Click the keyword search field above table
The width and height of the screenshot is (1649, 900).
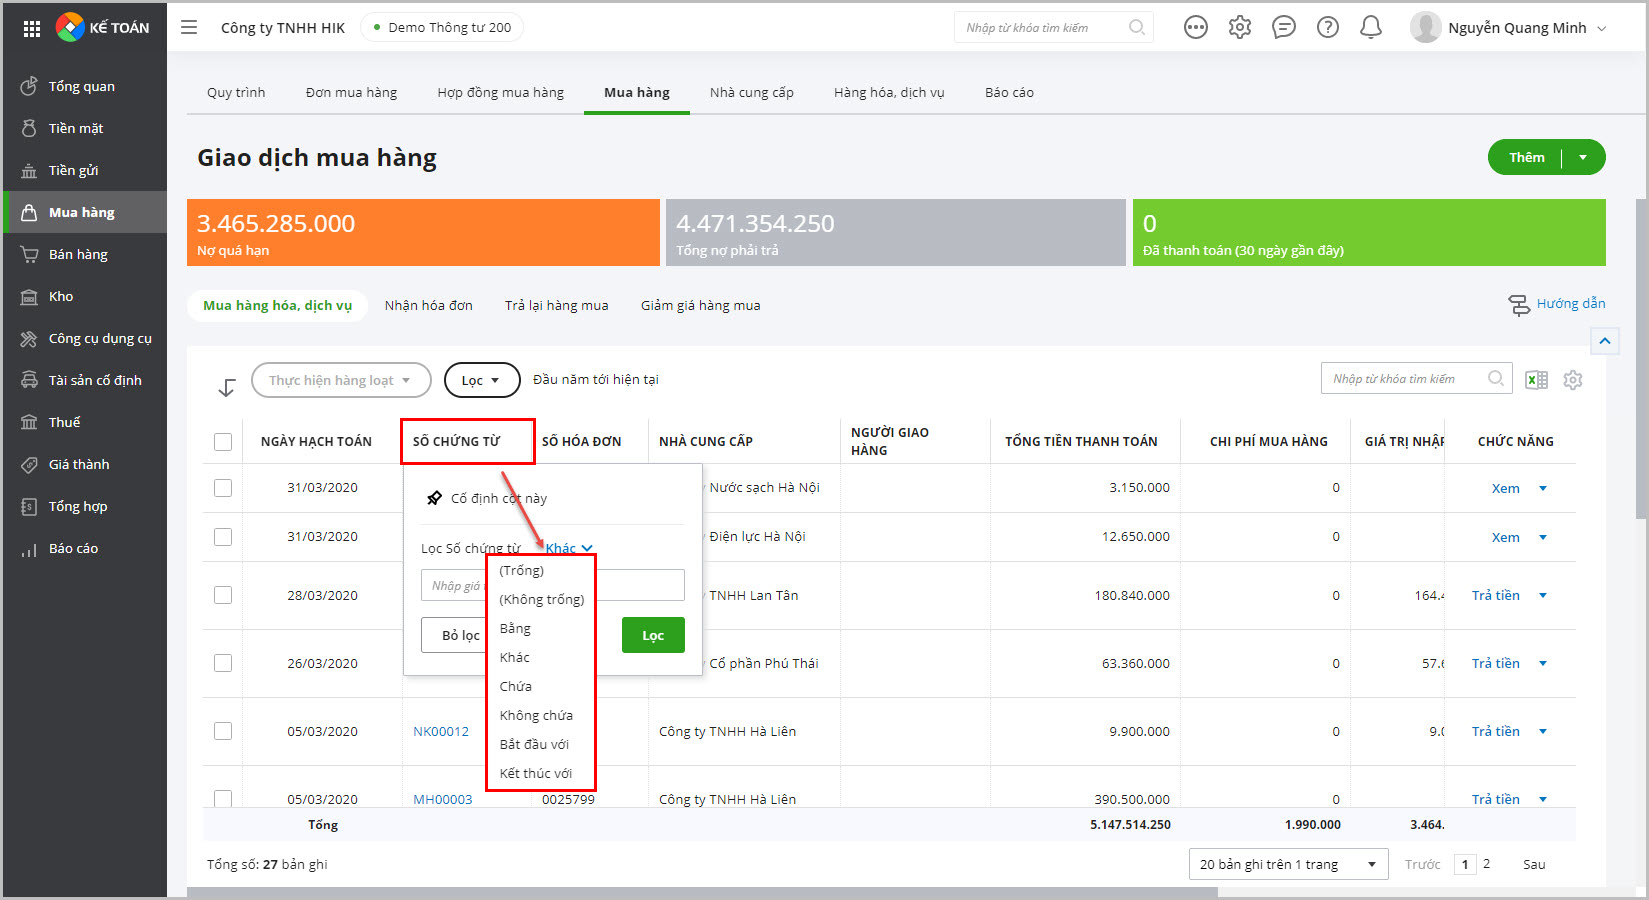point(1403,379)
